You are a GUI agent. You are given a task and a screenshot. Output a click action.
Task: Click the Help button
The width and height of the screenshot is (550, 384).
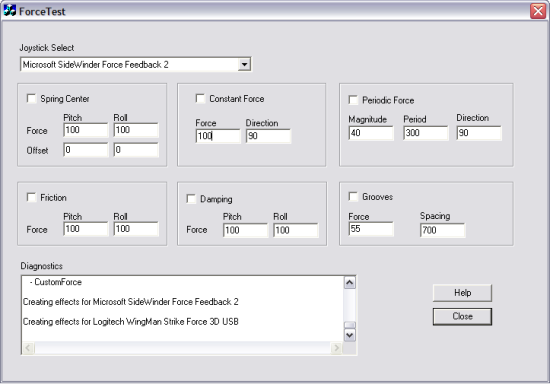click(x=462, y=293)
